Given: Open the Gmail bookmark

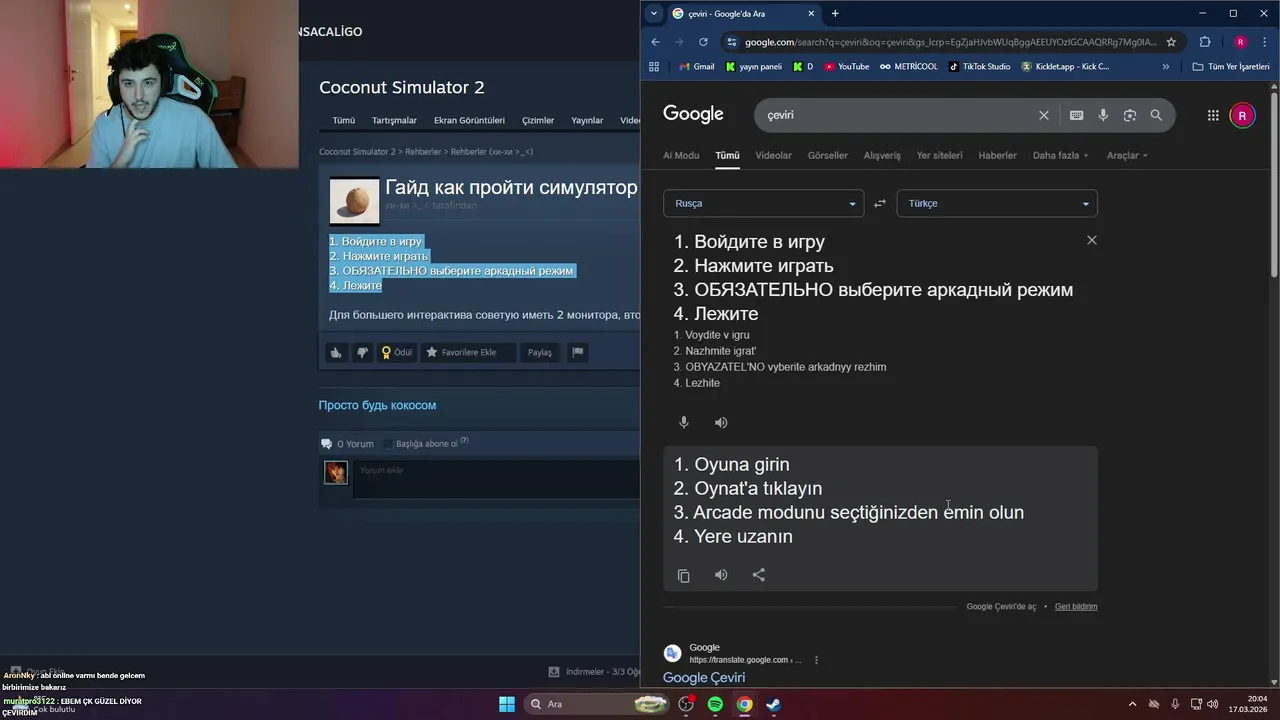Looking at the screenshot, I should (x=696, y=67).
